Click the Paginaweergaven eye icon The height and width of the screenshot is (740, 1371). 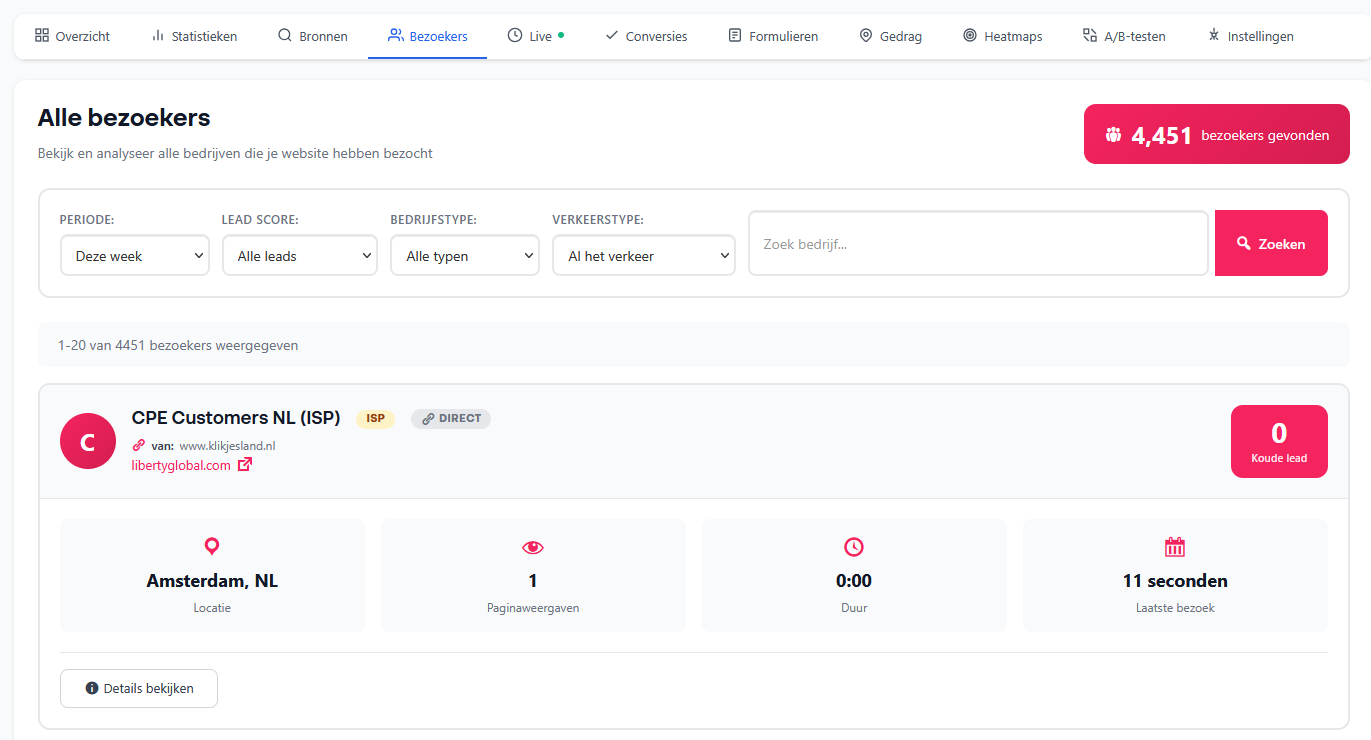coord(533,547)
